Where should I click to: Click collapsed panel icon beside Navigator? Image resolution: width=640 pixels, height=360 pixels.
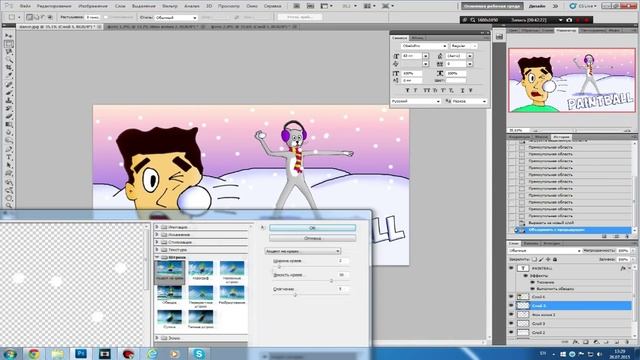coord(499,37)
